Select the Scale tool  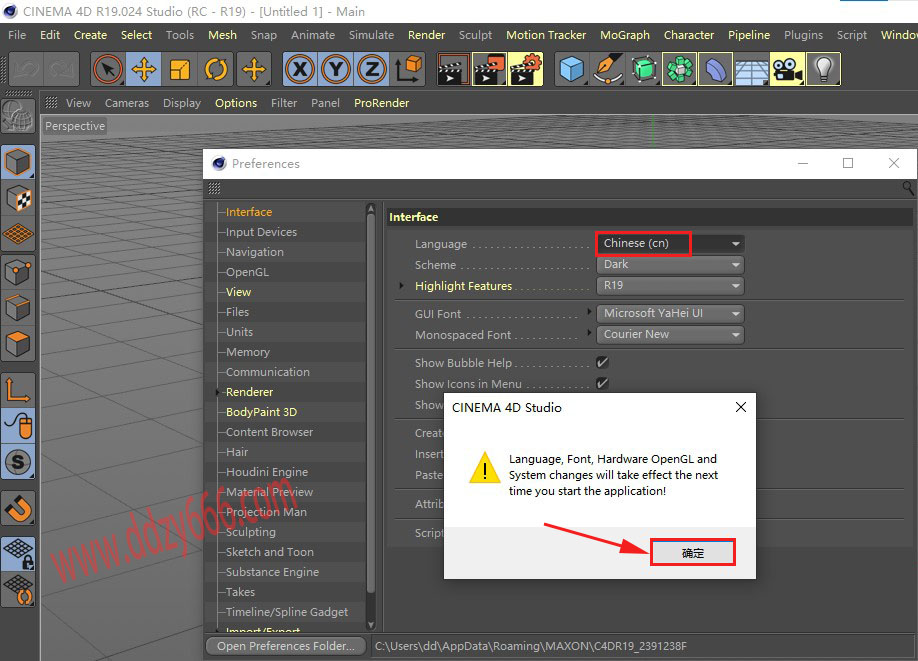click(180, 69)
